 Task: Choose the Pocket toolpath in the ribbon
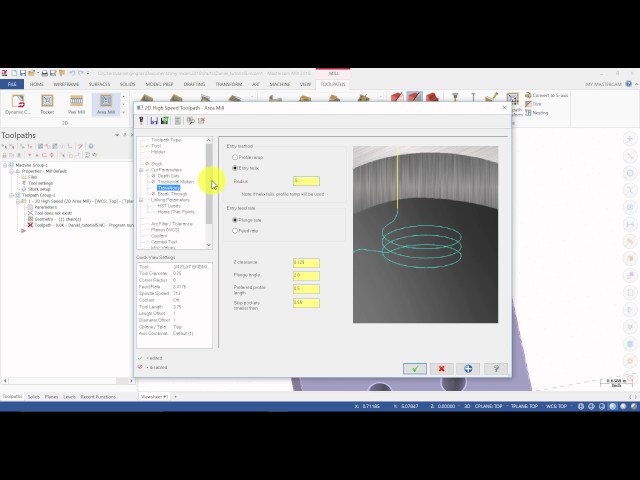pyautogui.click(x=47, y=104)
